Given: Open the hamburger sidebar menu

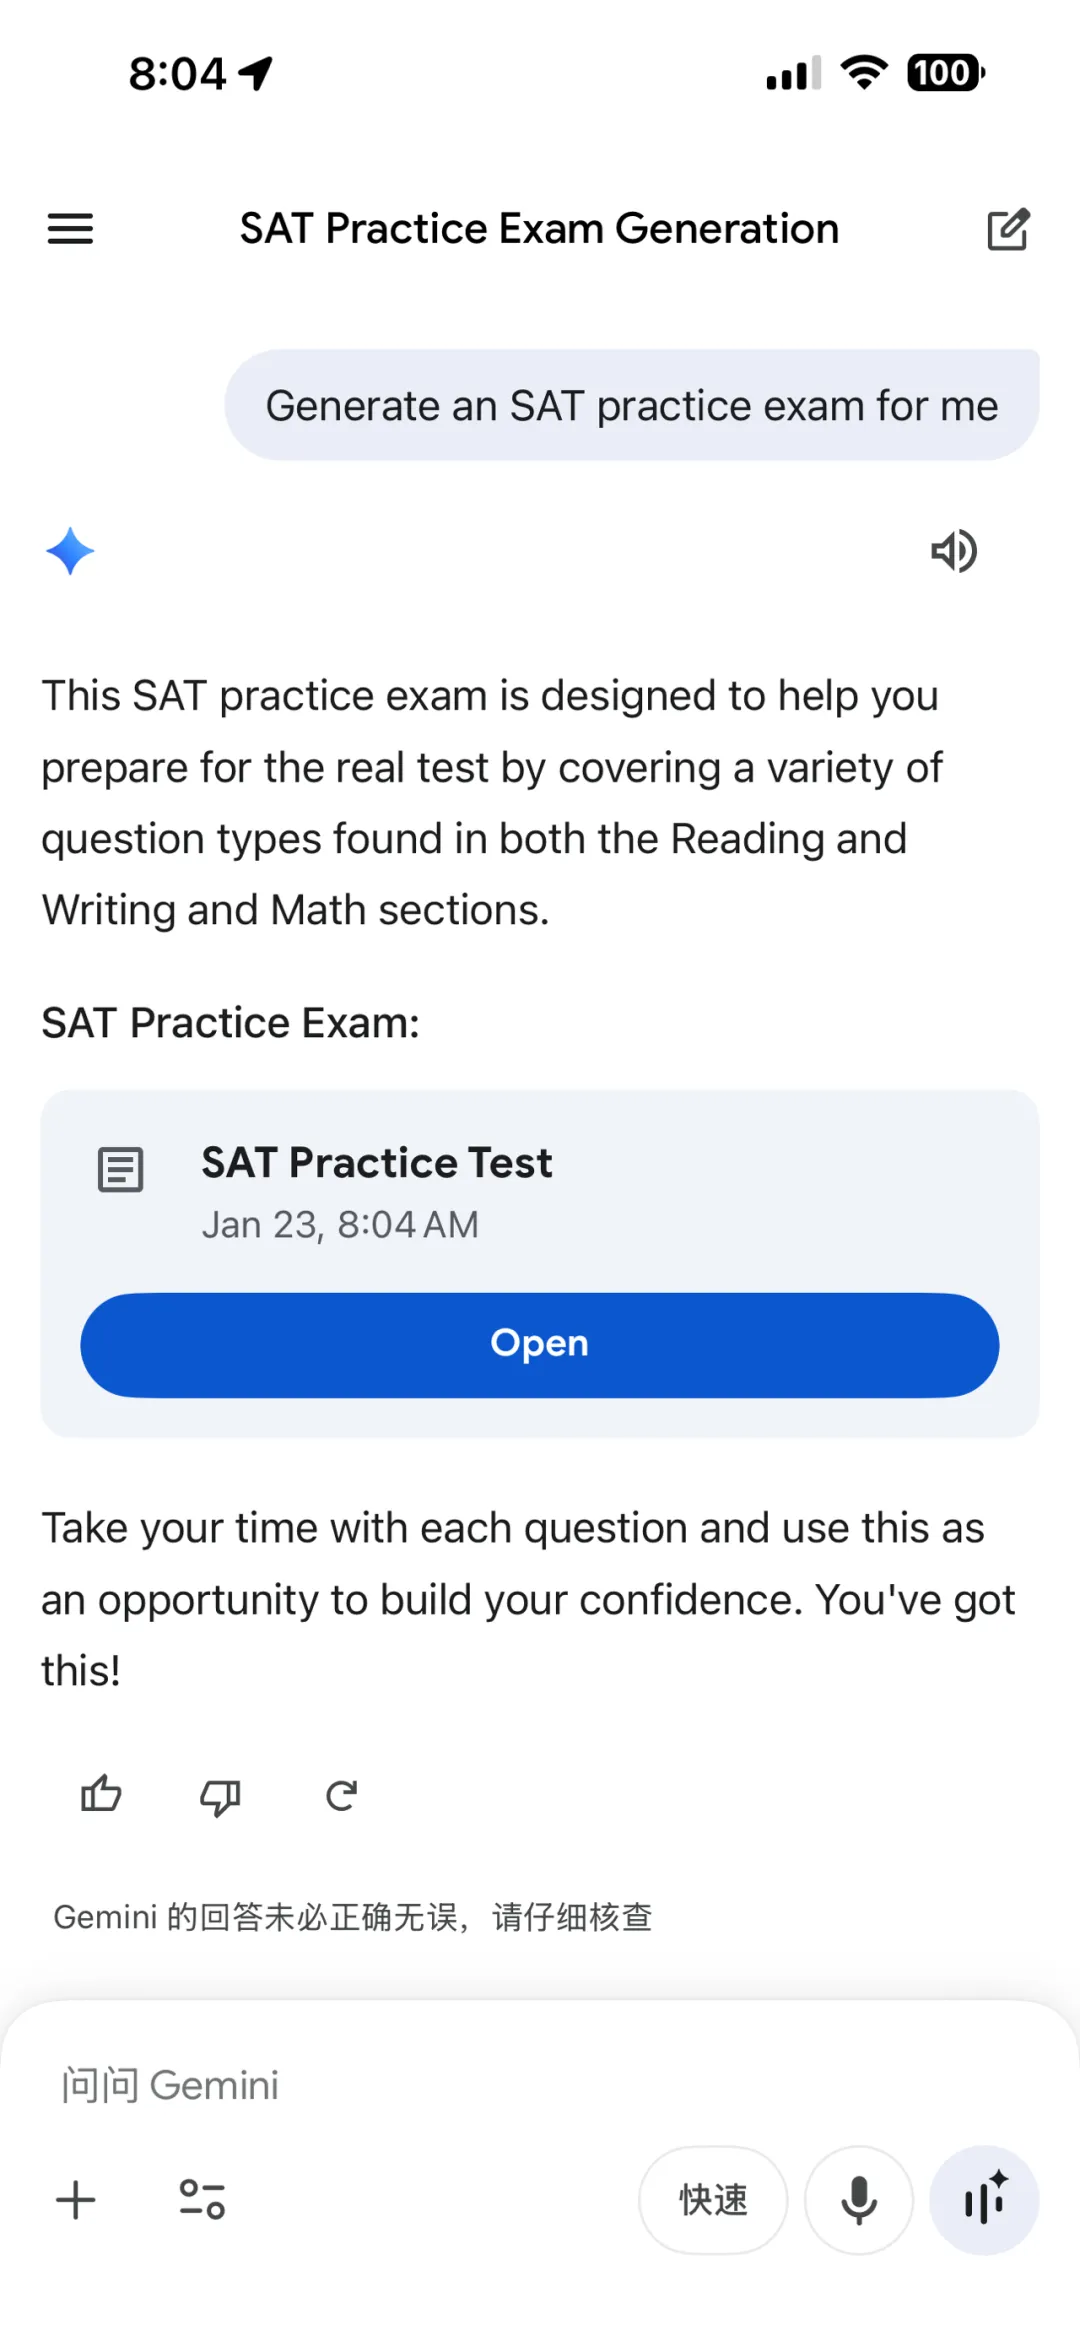Looking at the screenshot, I should [x=70, y=229].
